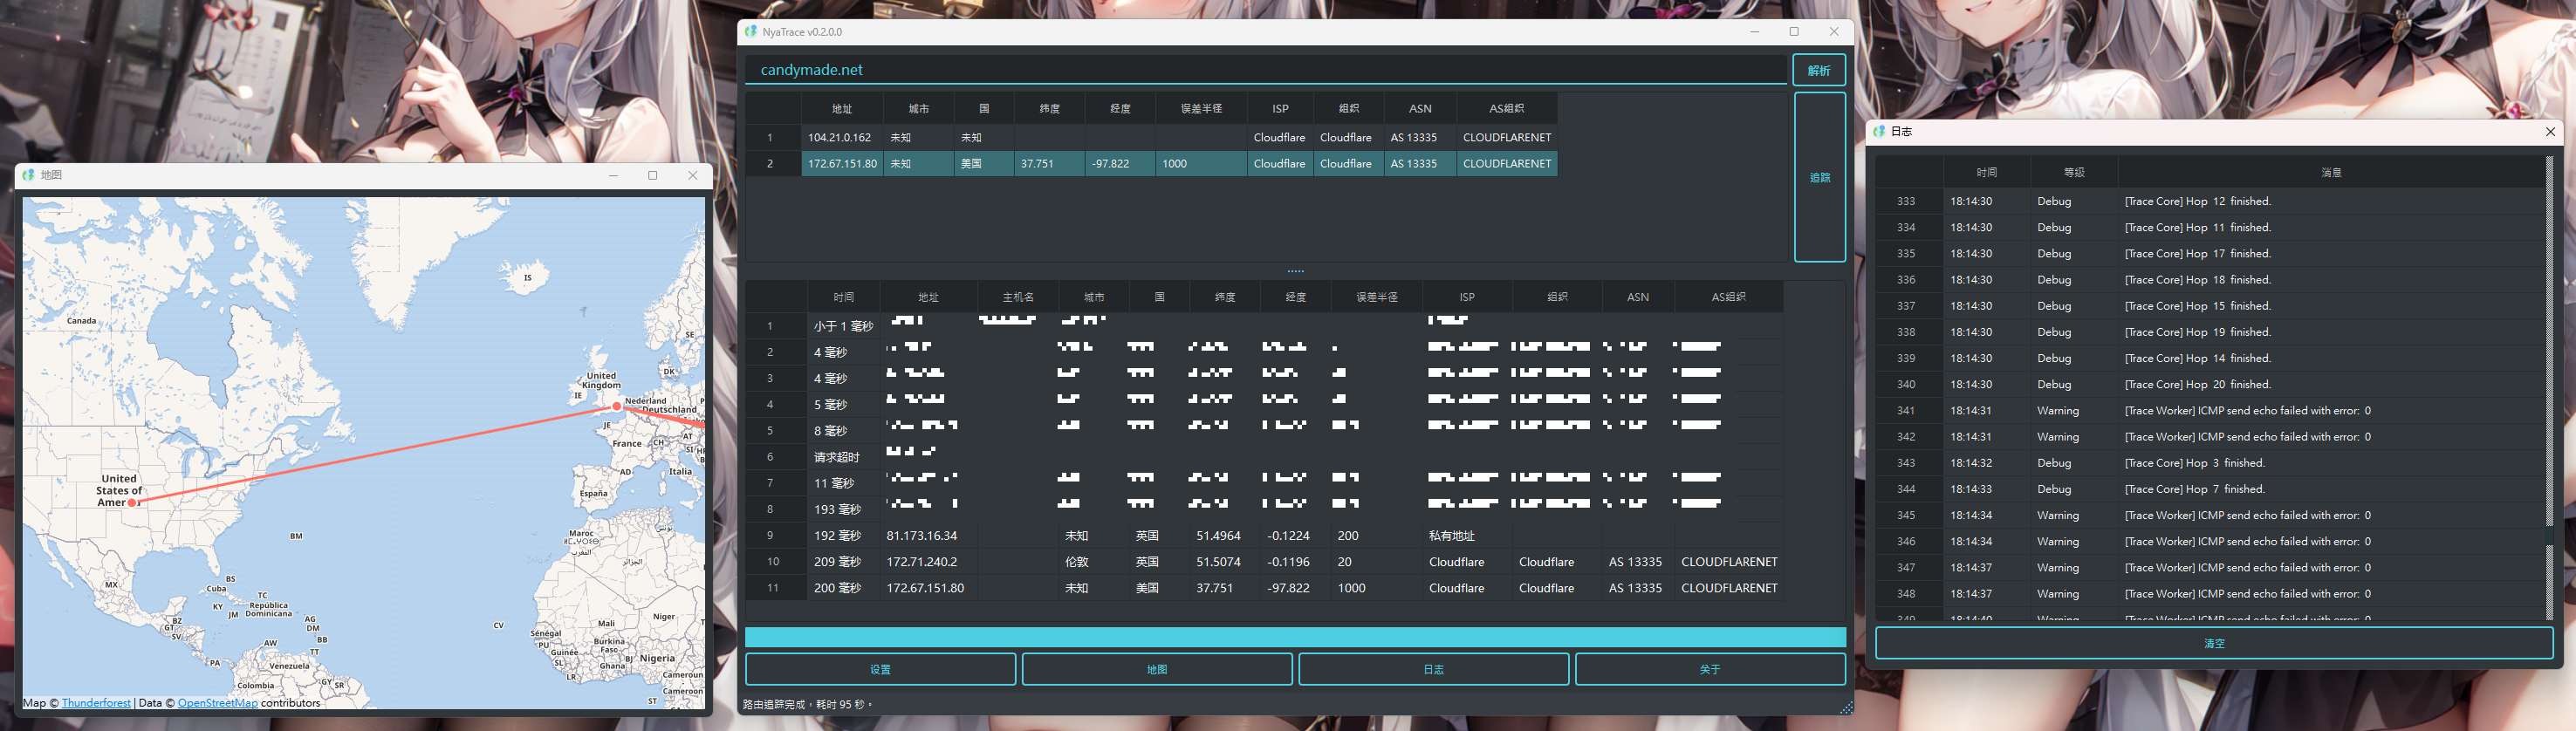The width and height of the screenshot is (2576, 731).
Task: Click the app icon in the 地图 window title bar
Action: 28,175
